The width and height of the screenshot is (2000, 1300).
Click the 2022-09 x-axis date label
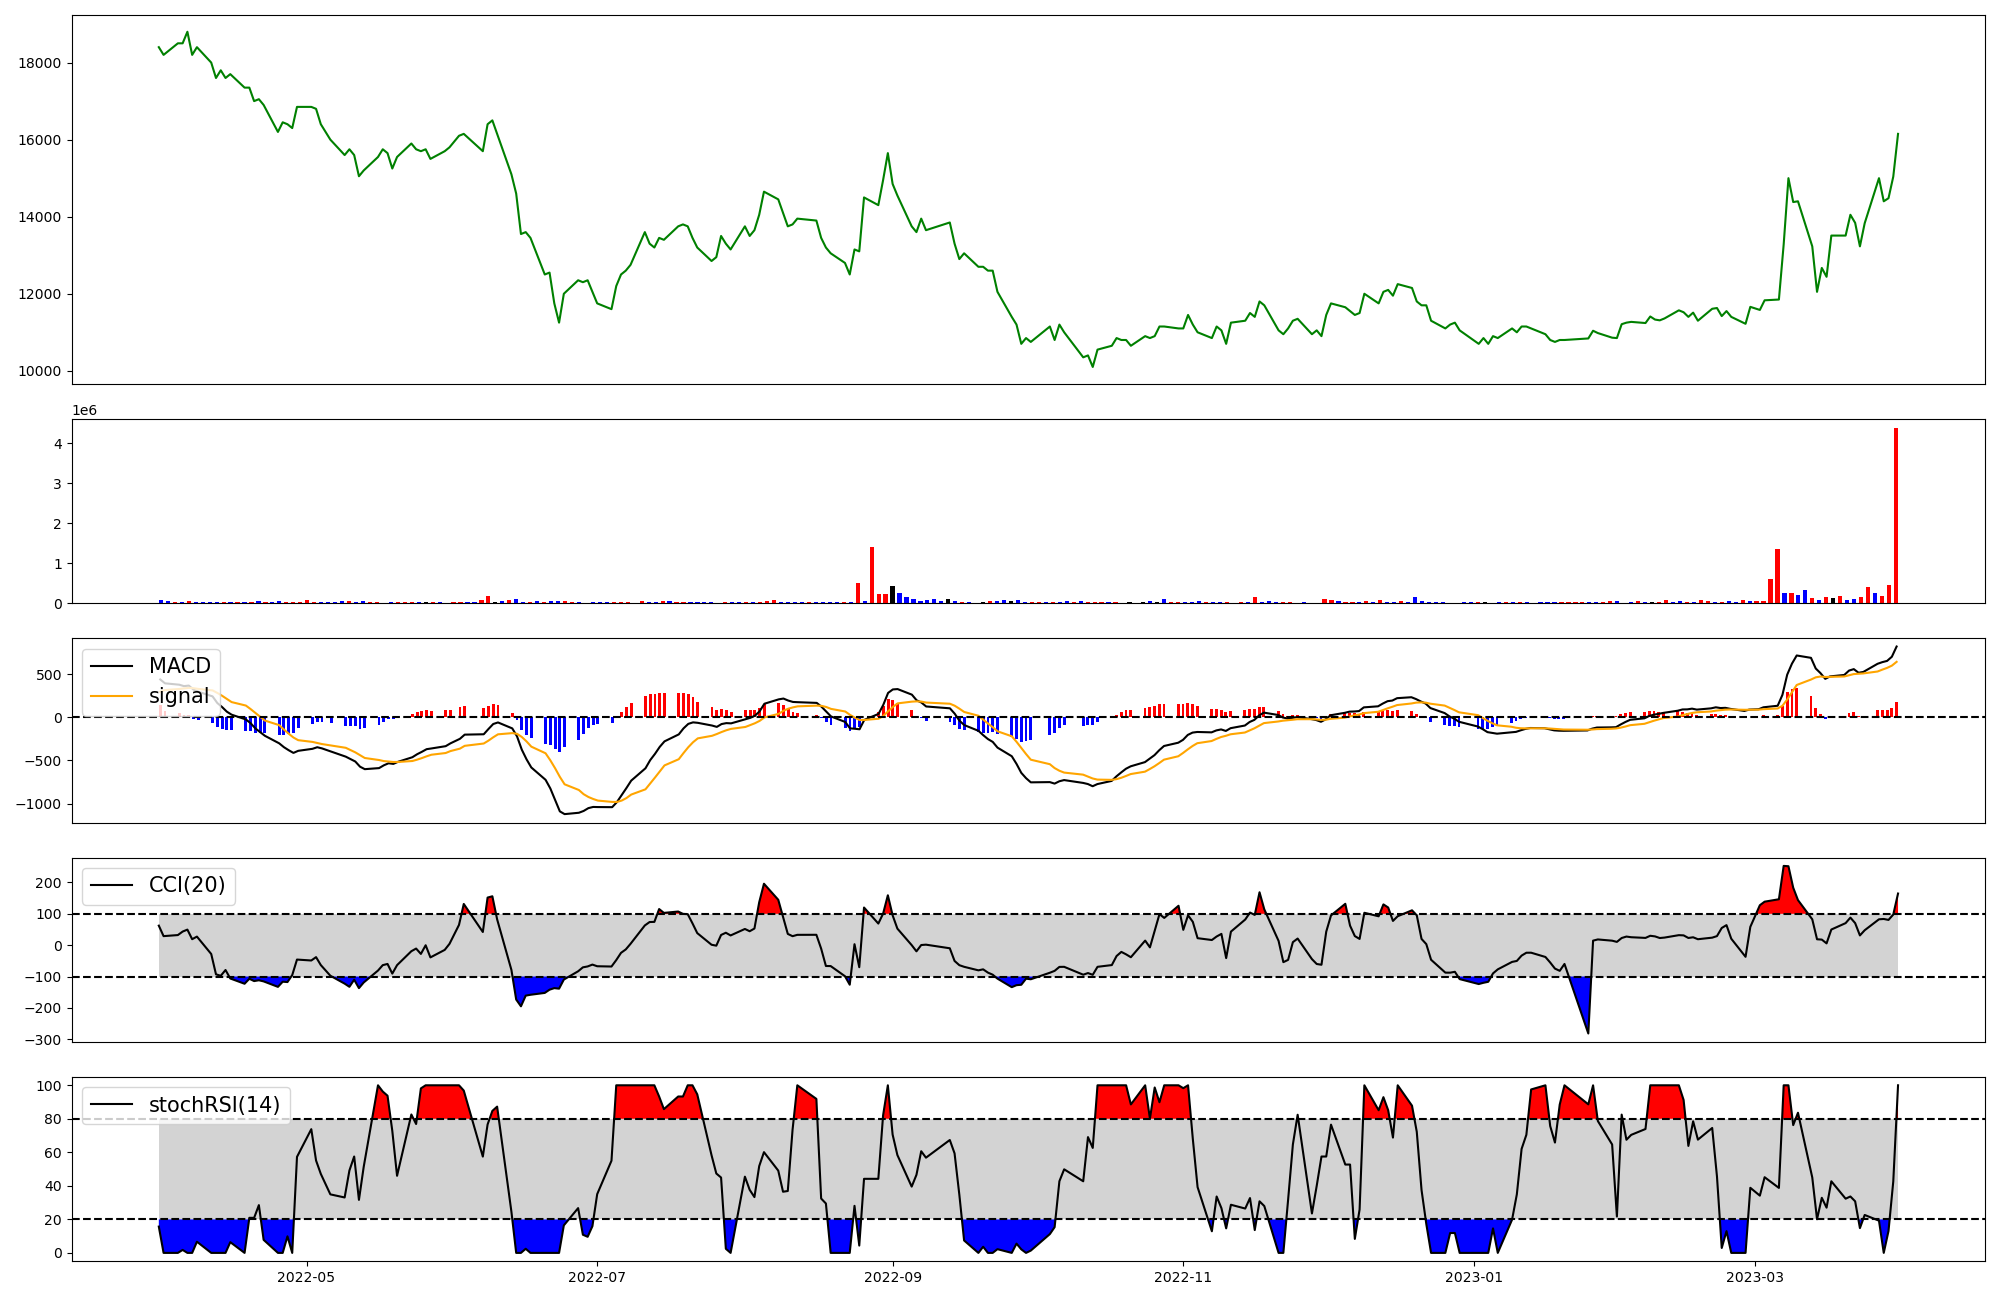click(892, 1277)
